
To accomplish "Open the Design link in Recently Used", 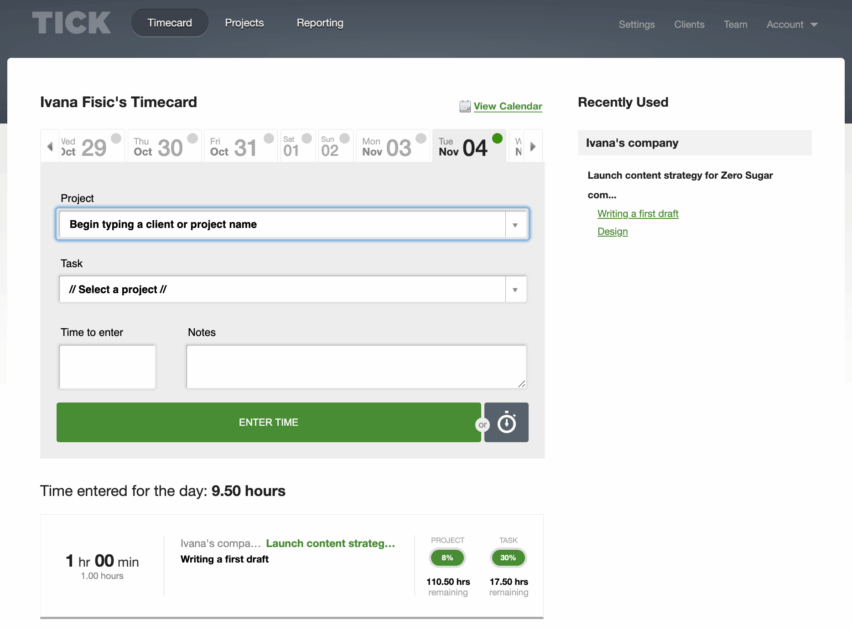I will (612, 231).
